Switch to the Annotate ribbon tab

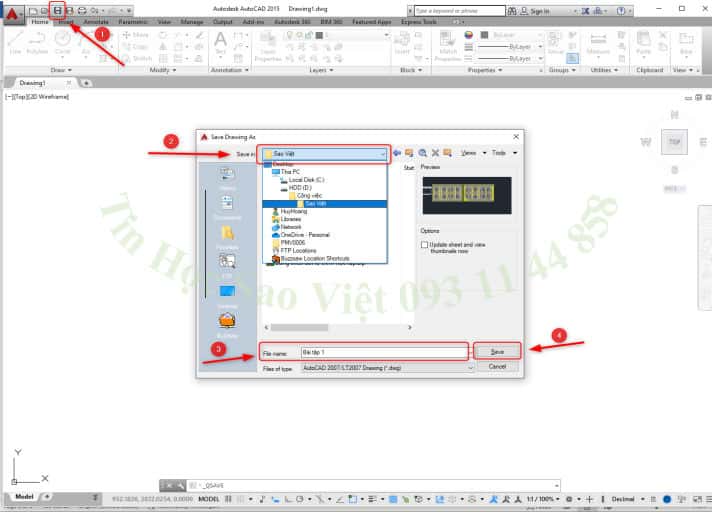[96, 21]
